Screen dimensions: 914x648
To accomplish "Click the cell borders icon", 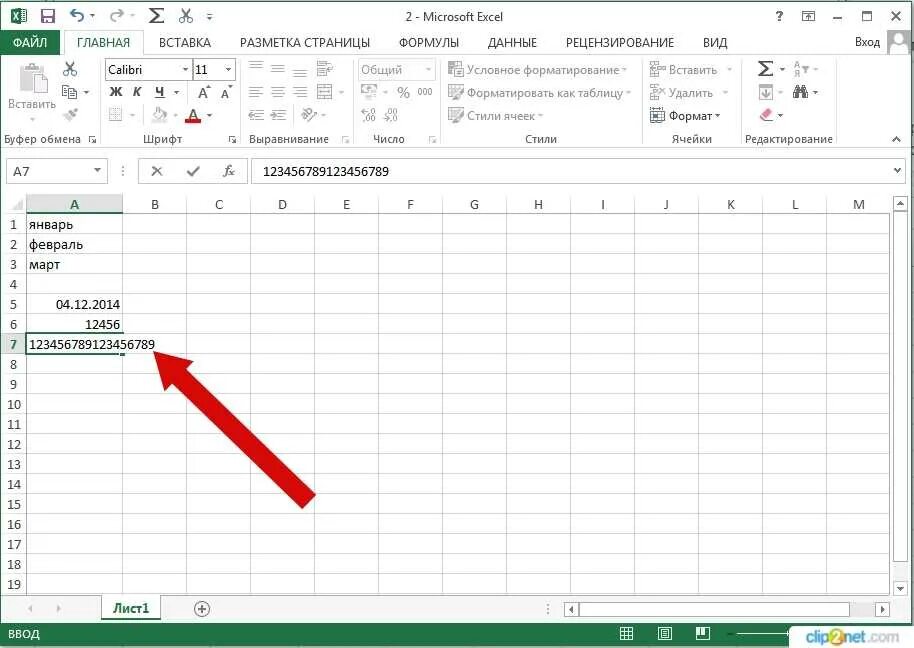I will click(116, 115).
